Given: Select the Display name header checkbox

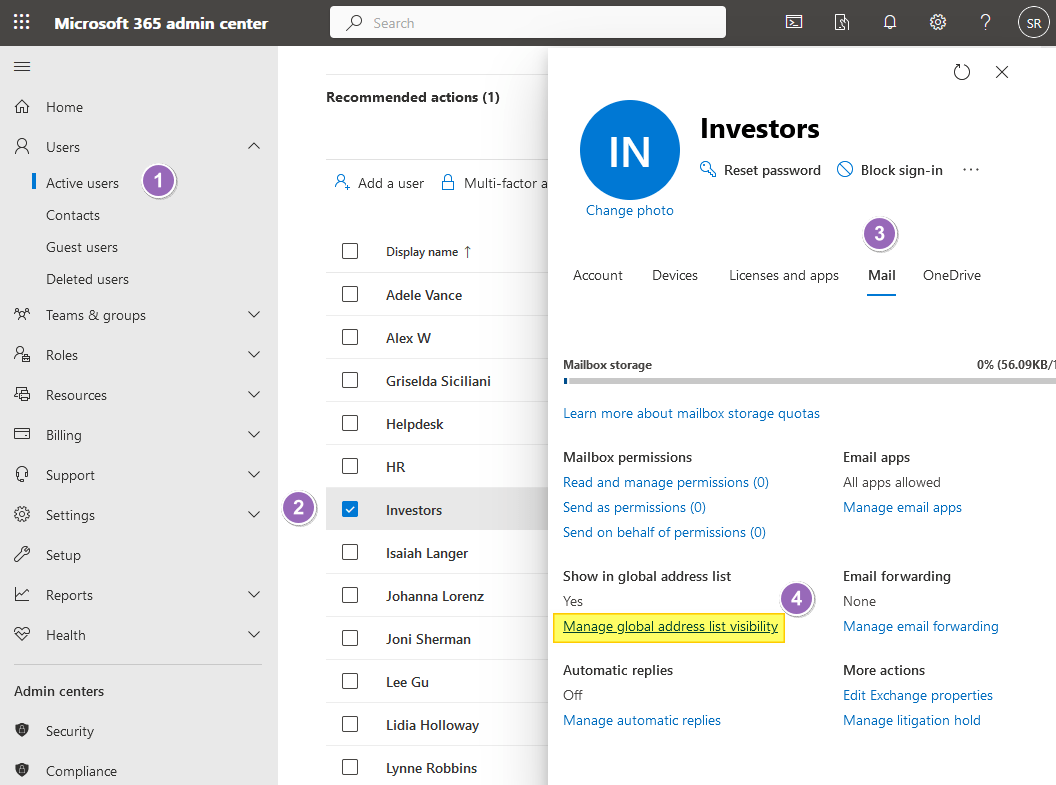Looking at the screenshot, I should pyautogui.click(x=350, y=251).
